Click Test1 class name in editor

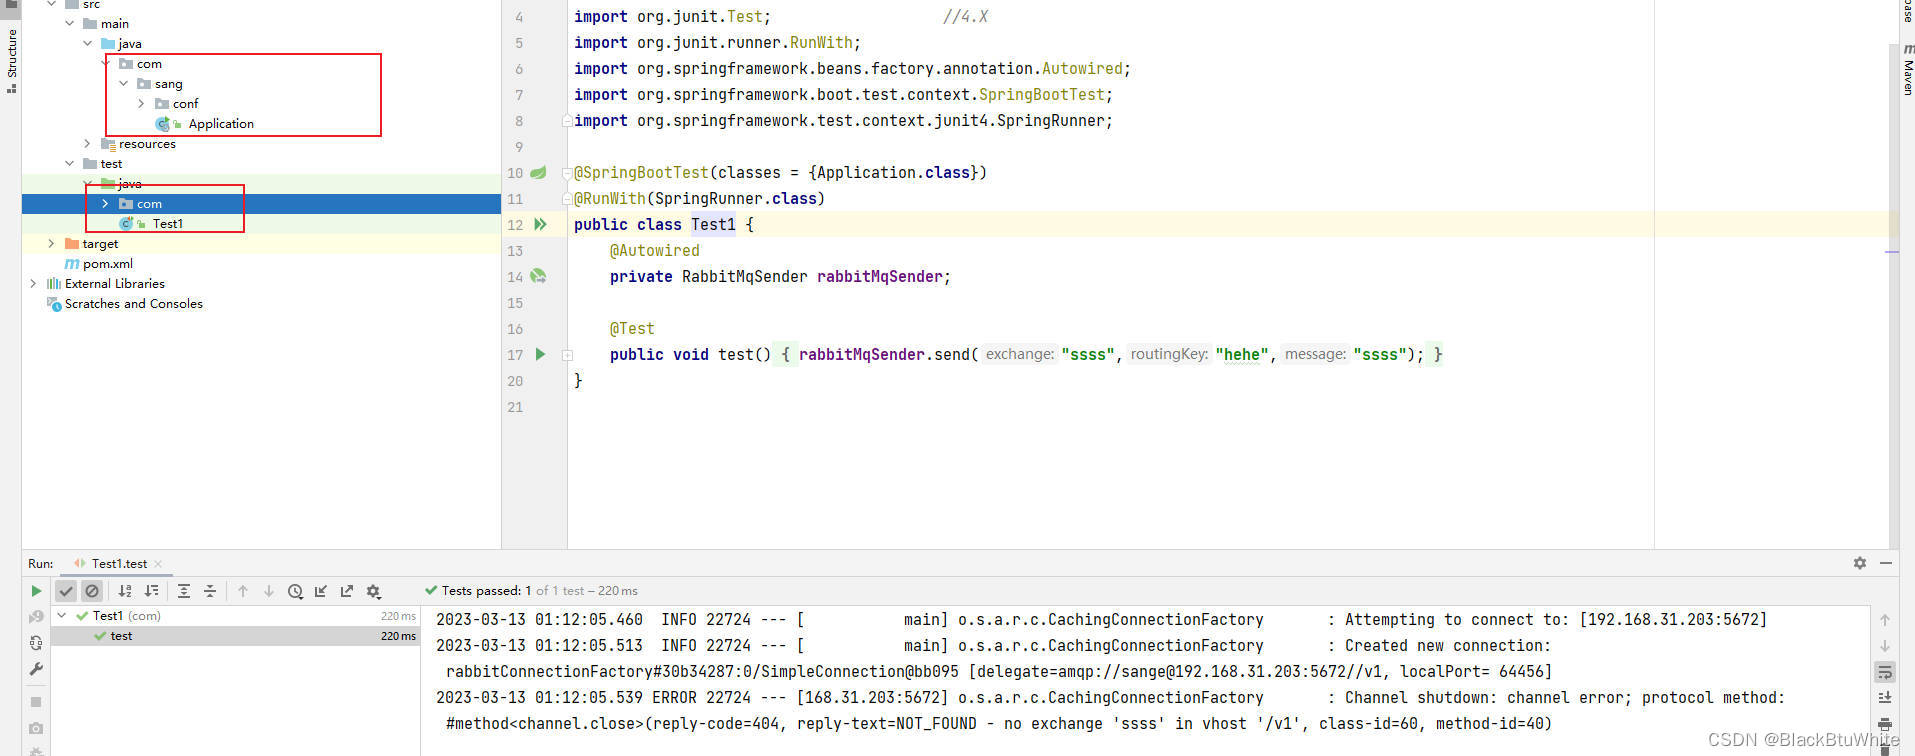pyautogui.click(x=713, y=224)
